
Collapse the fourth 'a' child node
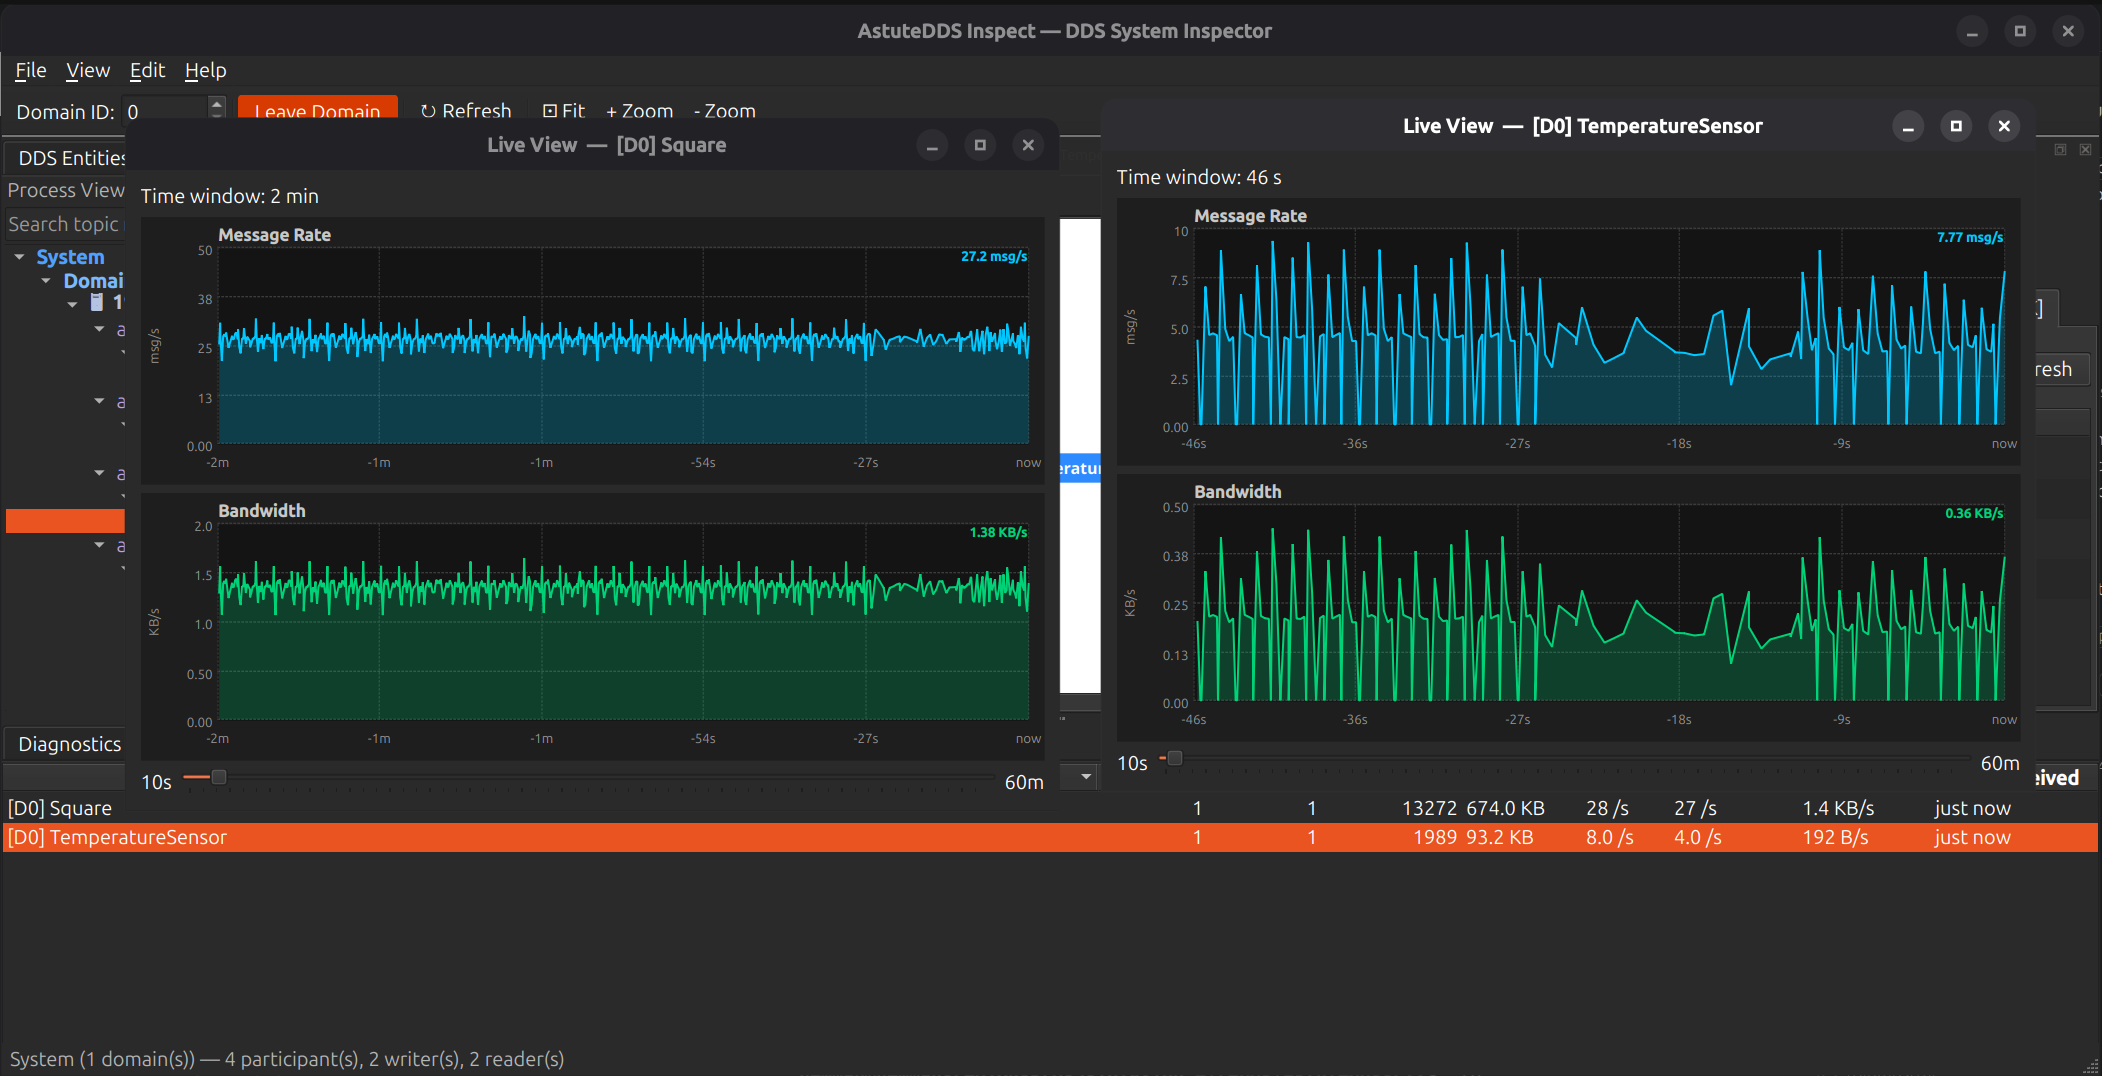pos(99,545)
